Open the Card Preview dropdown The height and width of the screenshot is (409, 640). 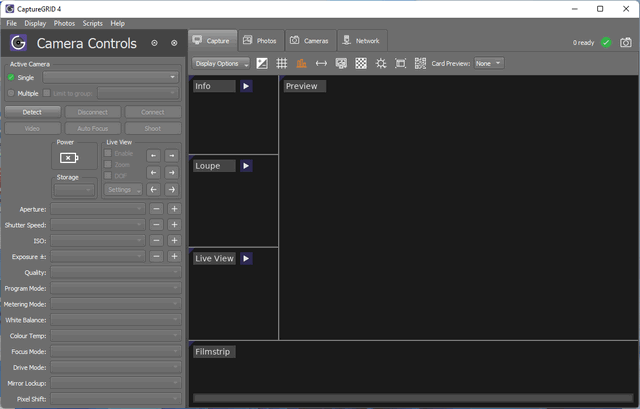489,63
